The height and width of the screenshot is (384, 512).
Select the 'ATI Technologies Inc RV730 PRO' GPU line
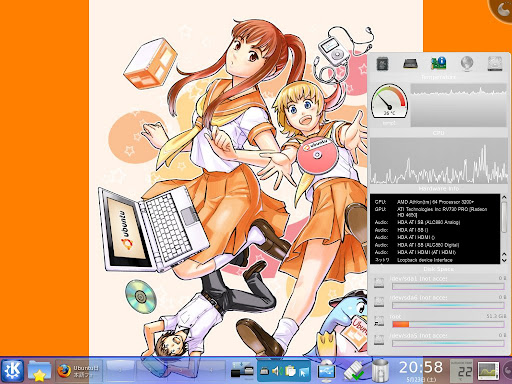click(442, 212)
